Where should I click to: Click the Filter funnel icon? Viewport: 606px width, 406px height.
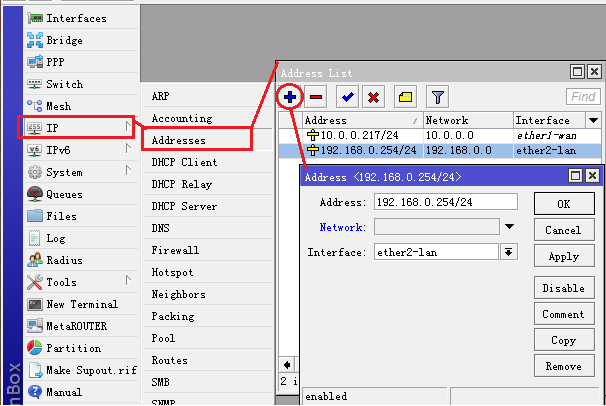437,97
